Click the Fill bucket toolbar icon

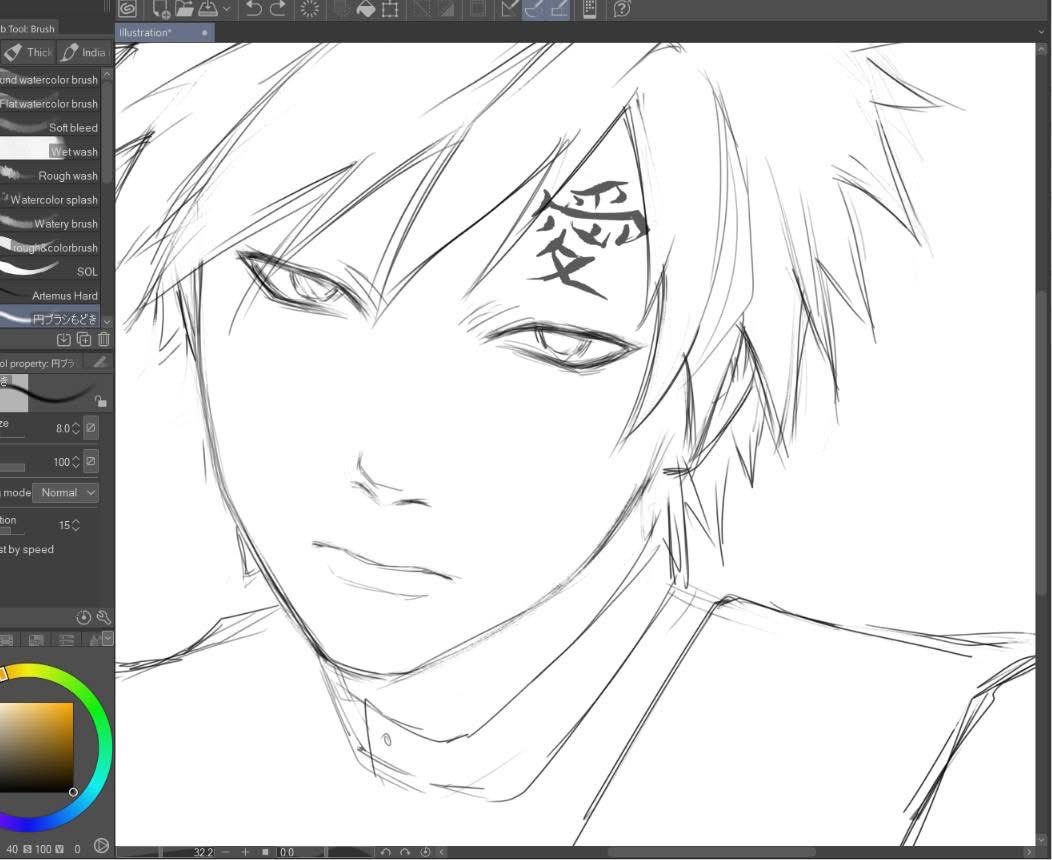(x=366, y=9)
